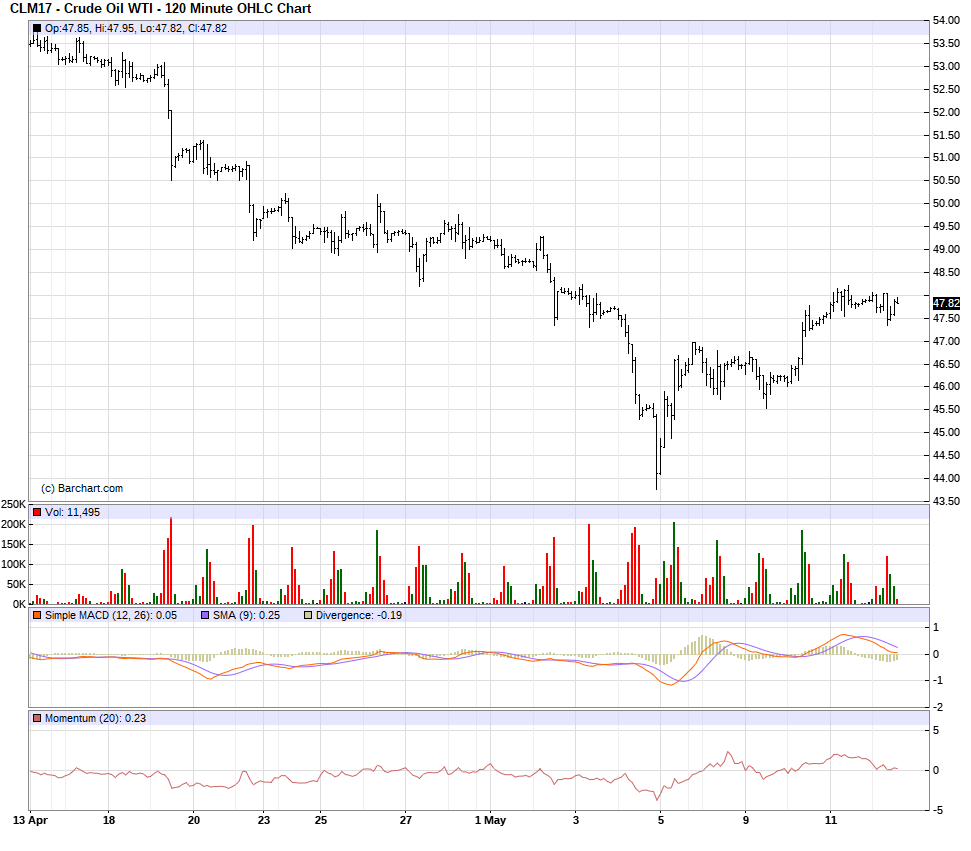Click the 200K volume axis label
This screenshot has width=971, height=851.
pos(14,524)
